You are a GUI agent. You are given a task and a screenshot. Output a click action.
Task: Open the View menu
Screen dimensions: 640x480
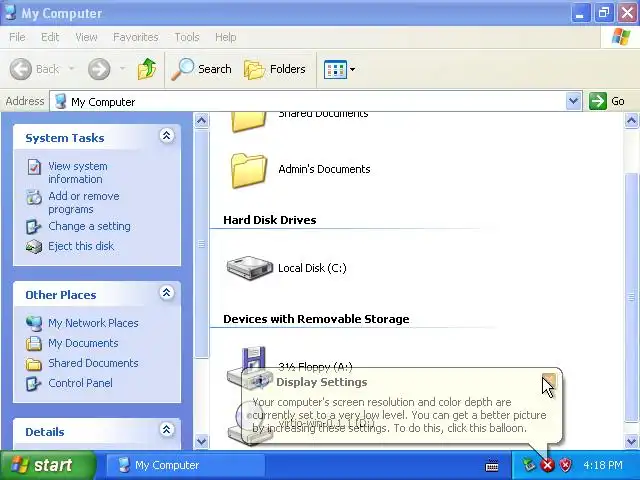tap(86, 37)
